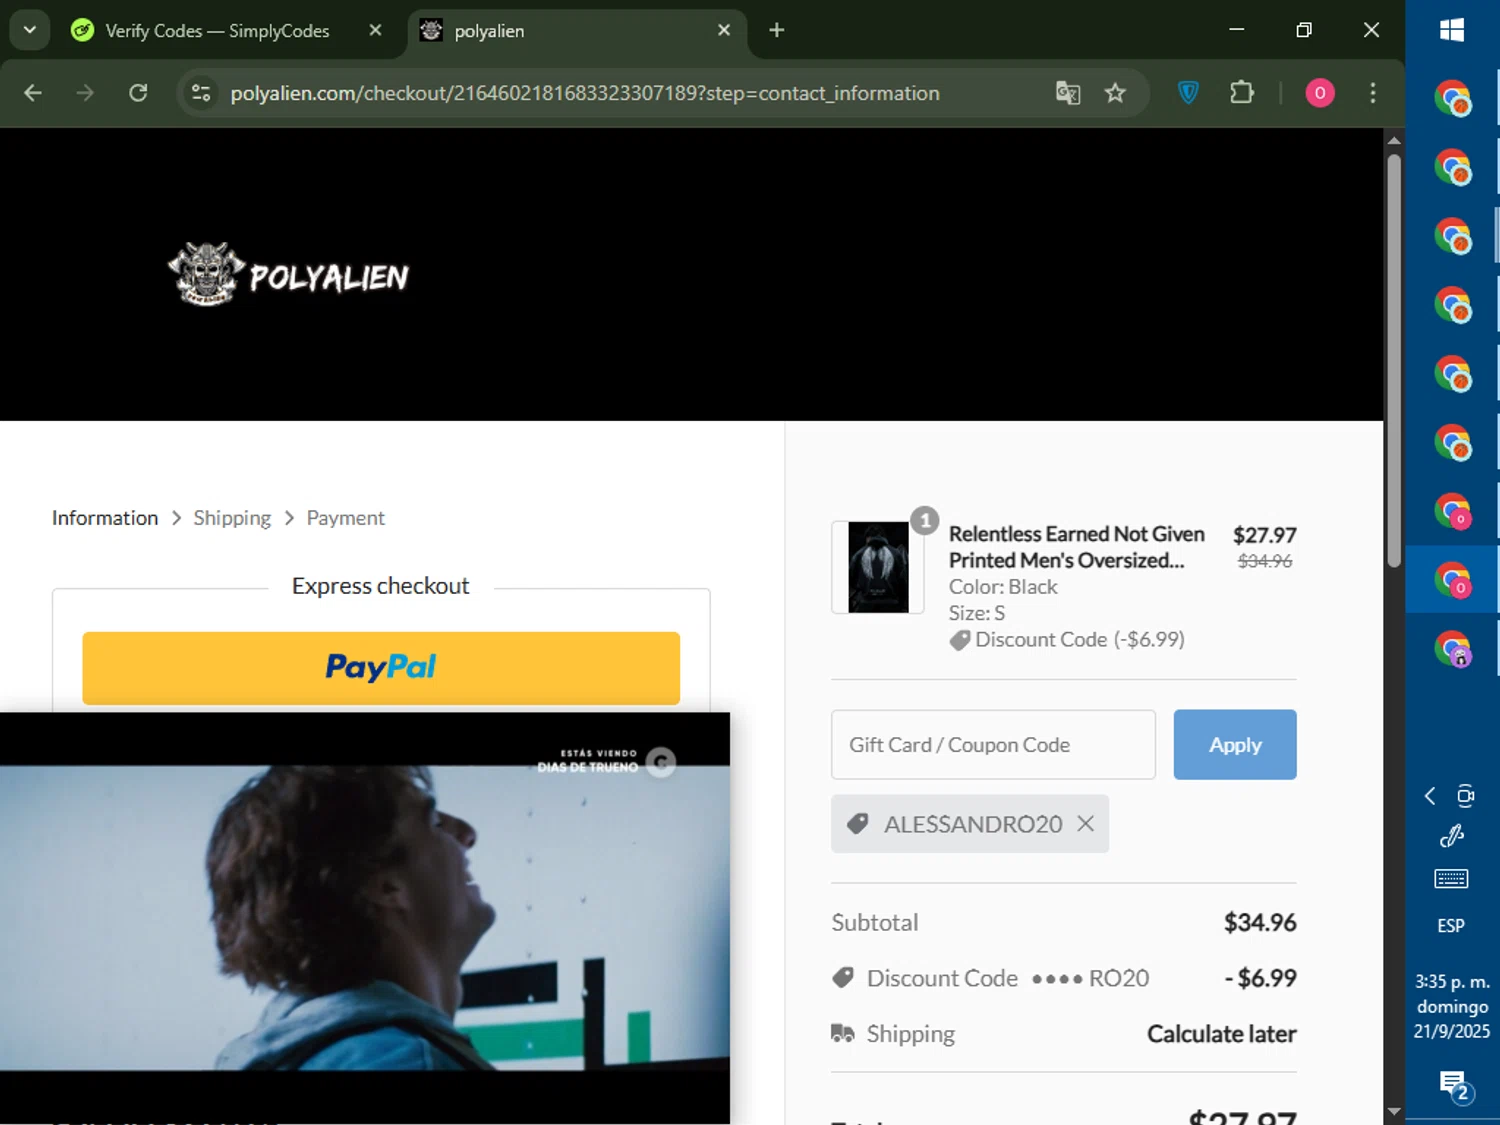Open the clock showing 3:35 p. m.
This screenshot has width=1500, height=1125.
pos(1452,1006)
